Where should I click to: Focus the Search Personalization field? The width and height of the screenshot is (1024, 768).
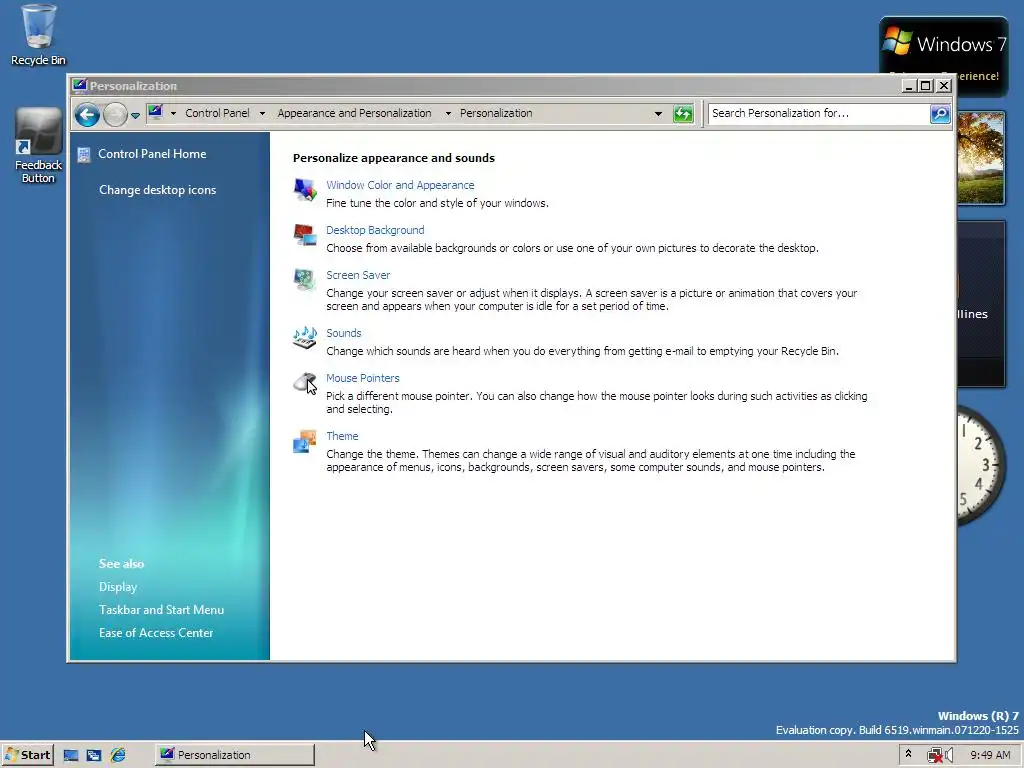click(818, 113)
